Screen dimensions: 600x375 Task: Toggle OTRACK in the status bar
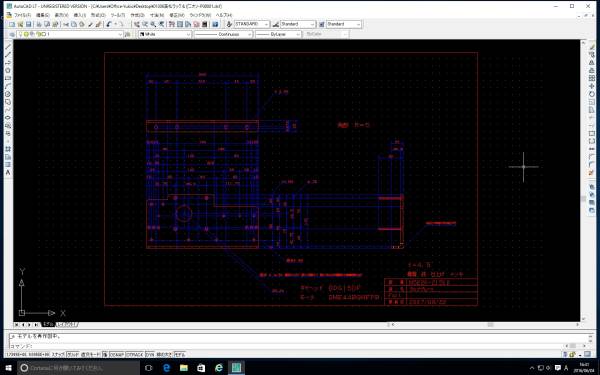tap(135, 355)
